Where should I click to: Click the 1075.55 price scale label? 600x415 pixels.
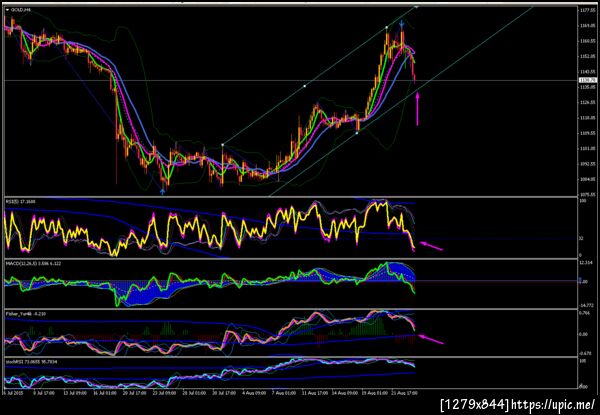(x=588, y=195)
